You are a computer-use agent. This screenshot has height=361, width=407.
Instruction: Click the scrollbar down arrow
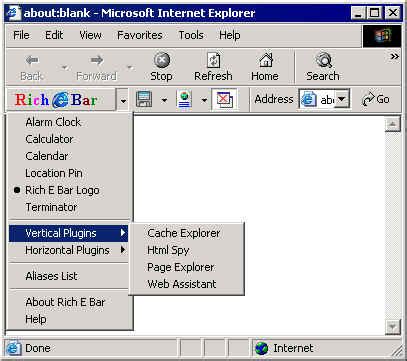click(393, 326)
